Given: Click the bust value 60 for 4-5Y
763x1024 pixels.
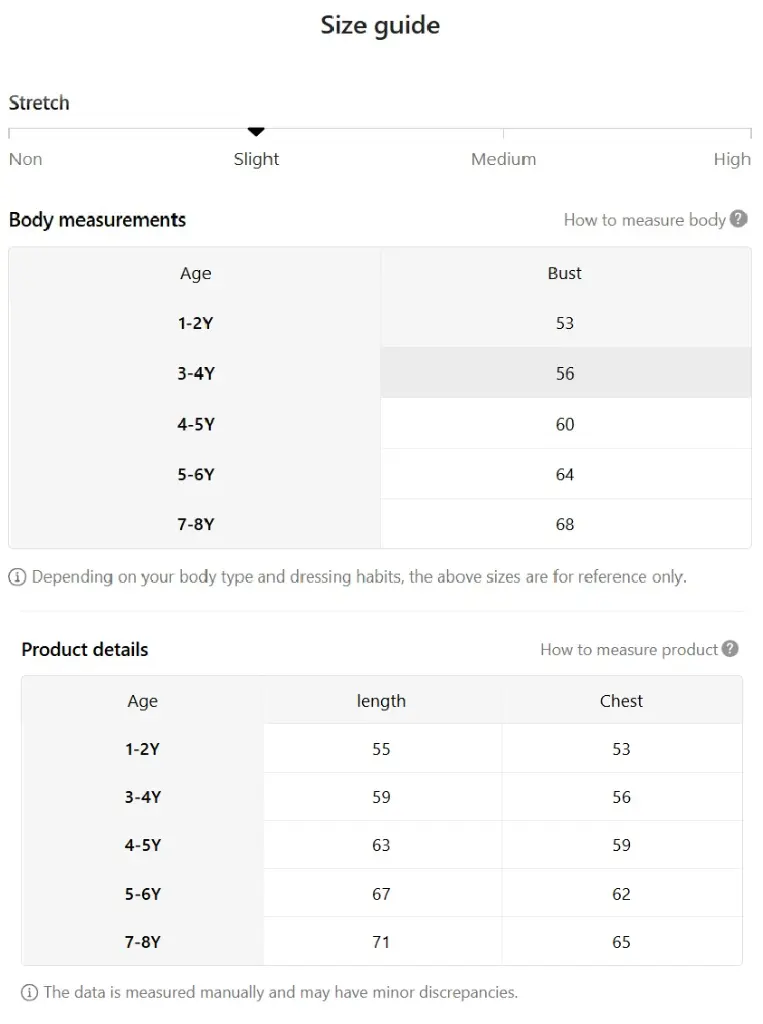Looking at the screenshot, I should click(x=565, y=424).
